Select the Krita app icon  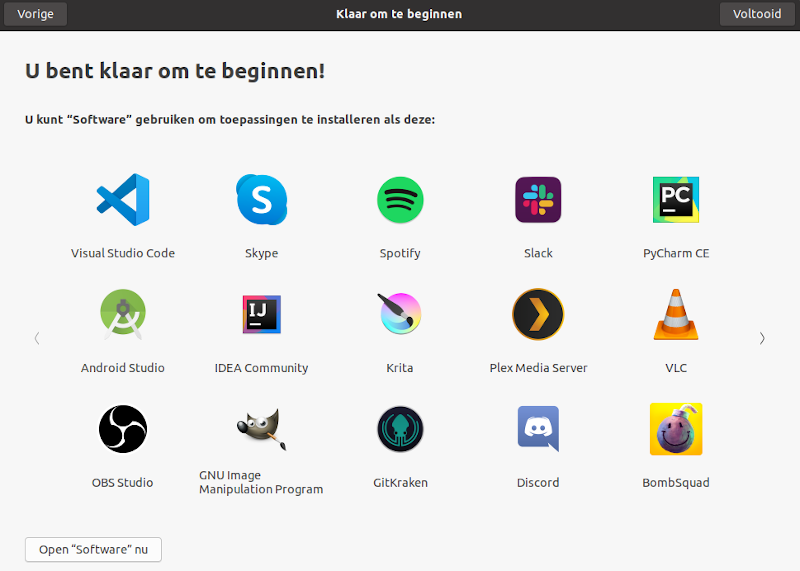[400, 315]
